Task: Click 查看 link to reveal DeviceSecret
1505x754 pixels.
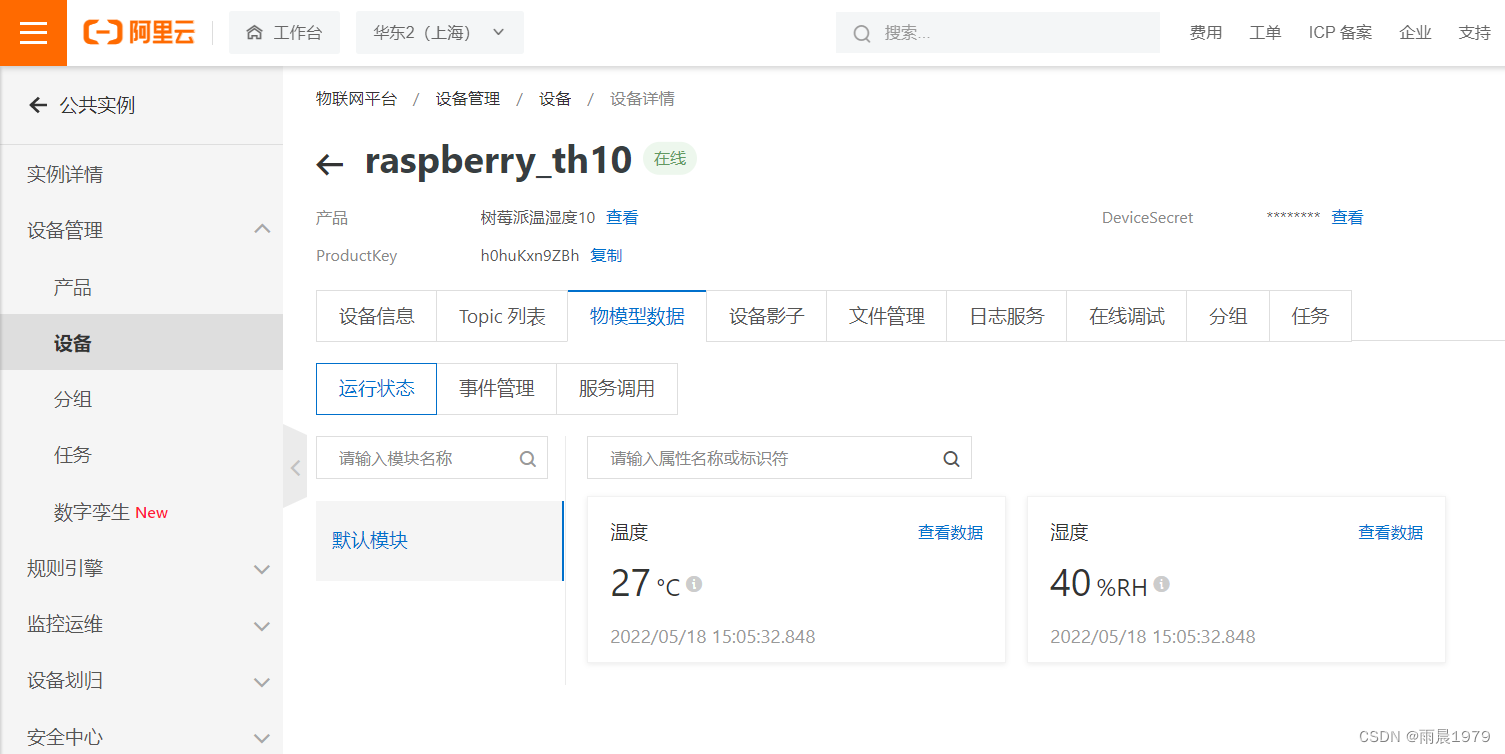Action: (1347, 218)
